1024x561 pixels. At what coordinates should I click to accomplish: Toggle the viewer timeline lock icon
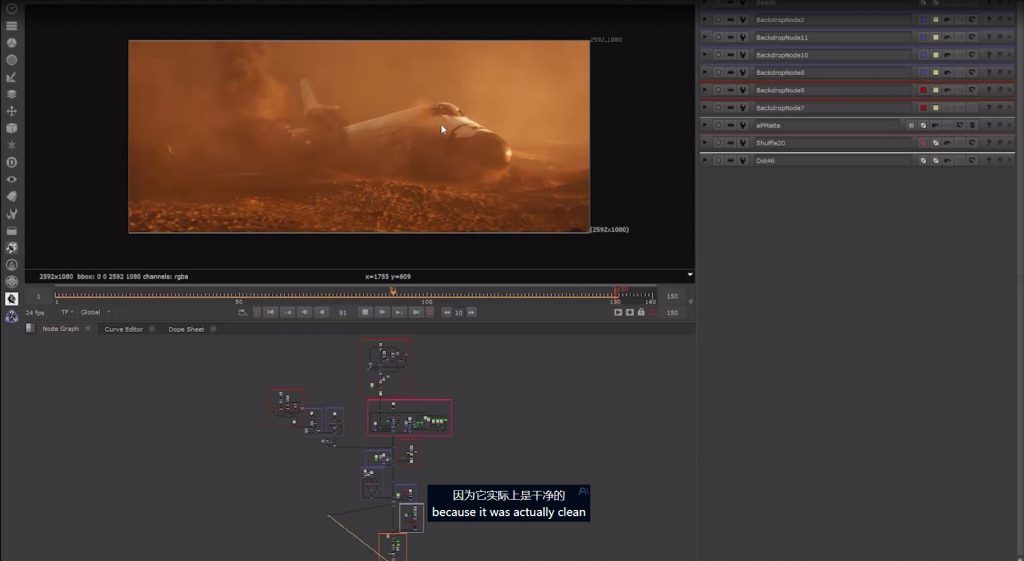[x=641, y=312]
